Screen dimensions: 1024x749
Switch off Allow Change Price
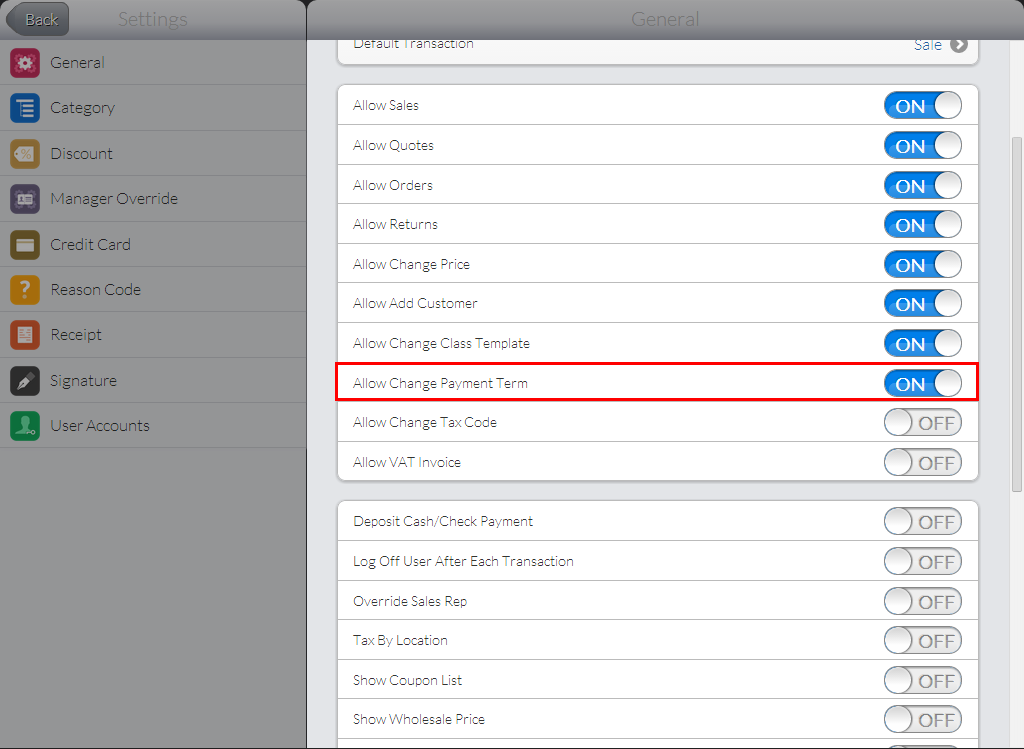click(923, 264)
